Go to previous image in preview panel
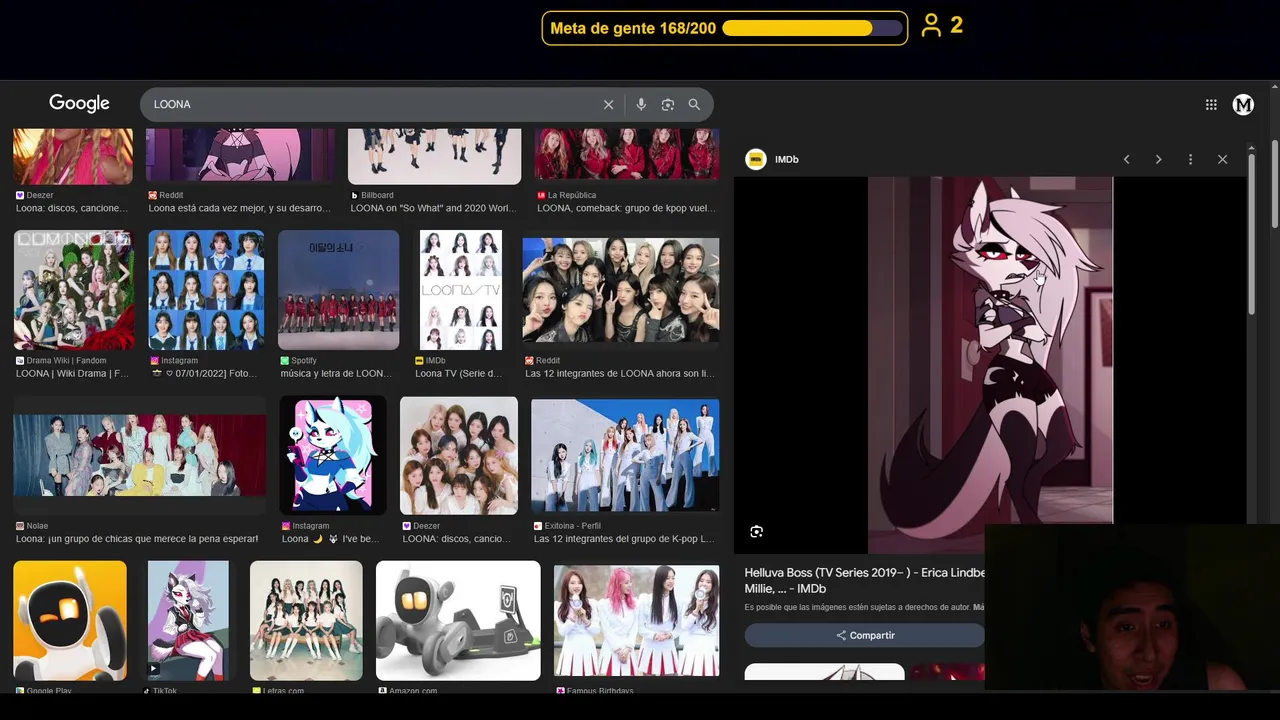The width and height of the screenshot is (1280, 720). tap(1126, 159)
